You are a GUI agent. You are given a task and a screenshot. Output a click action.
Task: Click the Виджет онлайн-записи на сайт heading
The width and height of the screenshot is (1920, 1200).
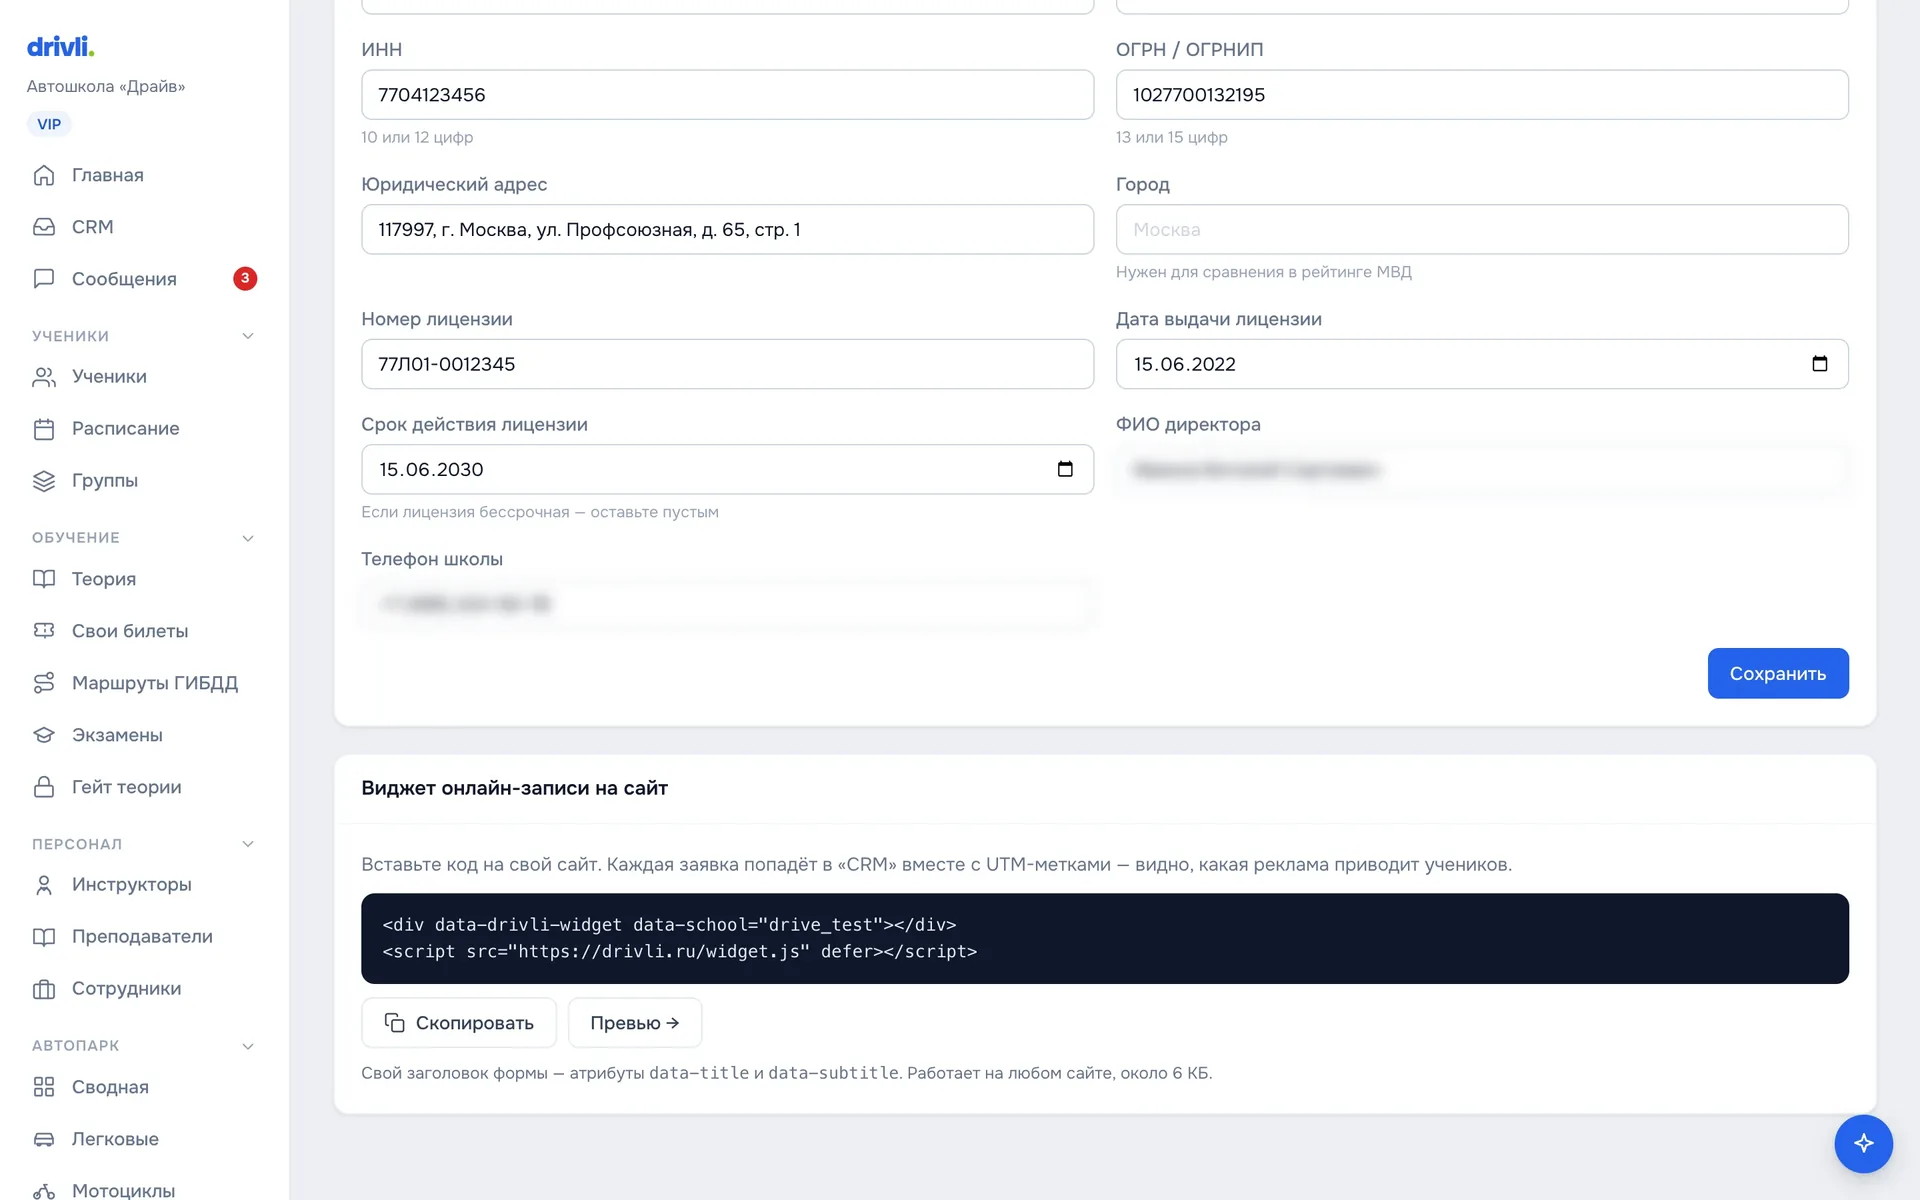click(x=514, y=788)
